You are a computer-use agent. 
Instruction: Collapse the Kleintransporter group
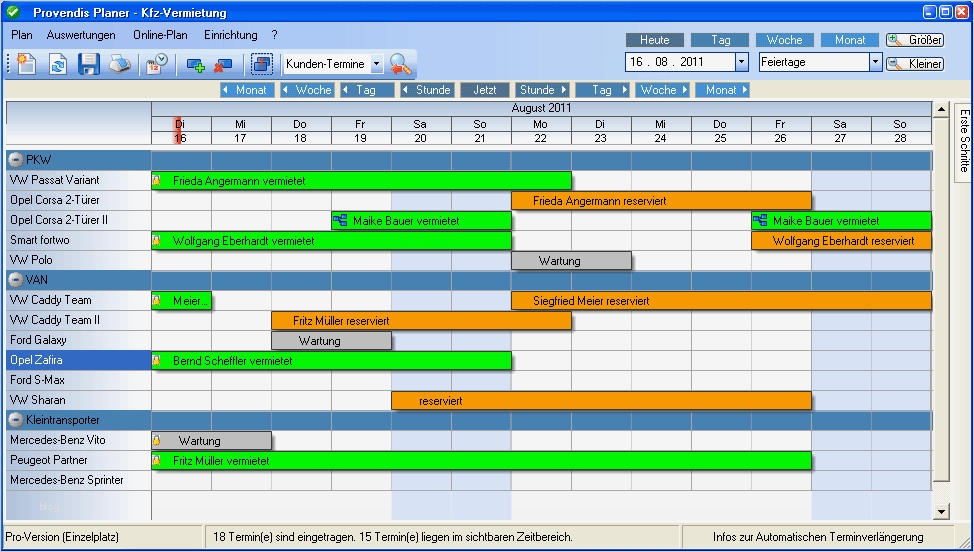click(x=16, y=420)
